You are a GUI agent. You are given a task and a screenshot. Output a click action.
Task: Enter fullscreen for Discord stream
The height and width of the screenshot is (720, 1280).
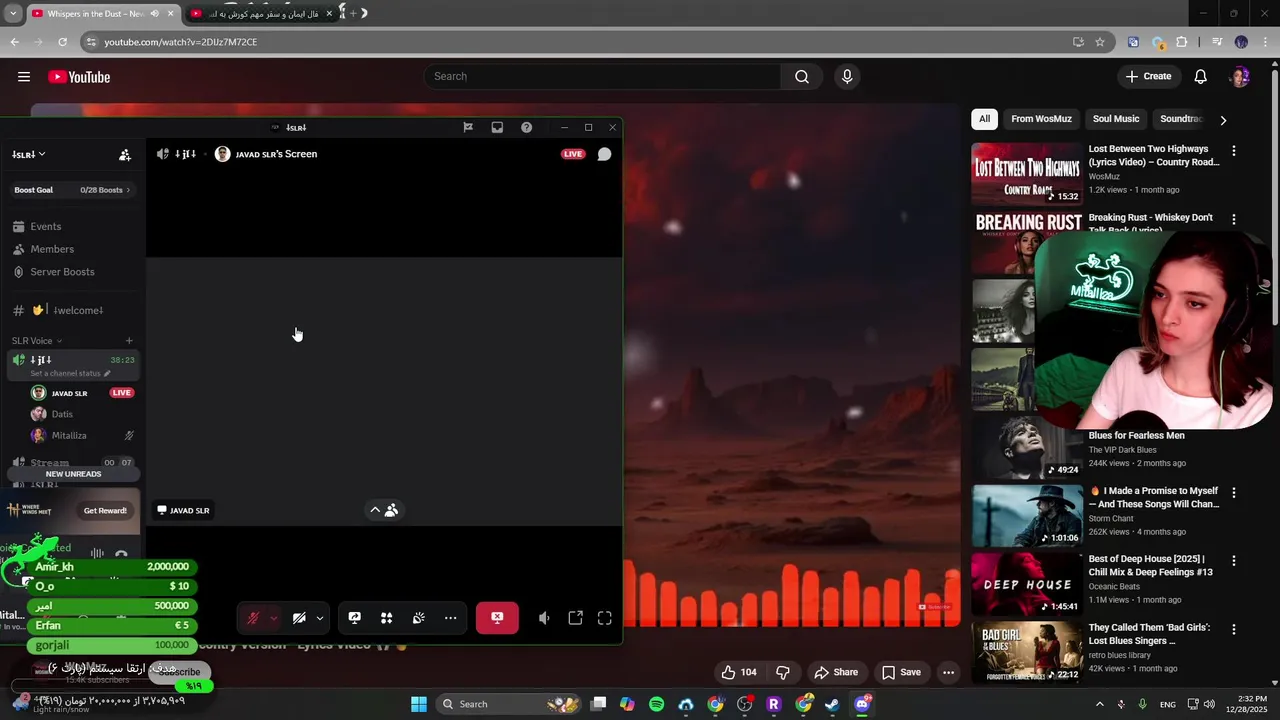coord(605,618)
